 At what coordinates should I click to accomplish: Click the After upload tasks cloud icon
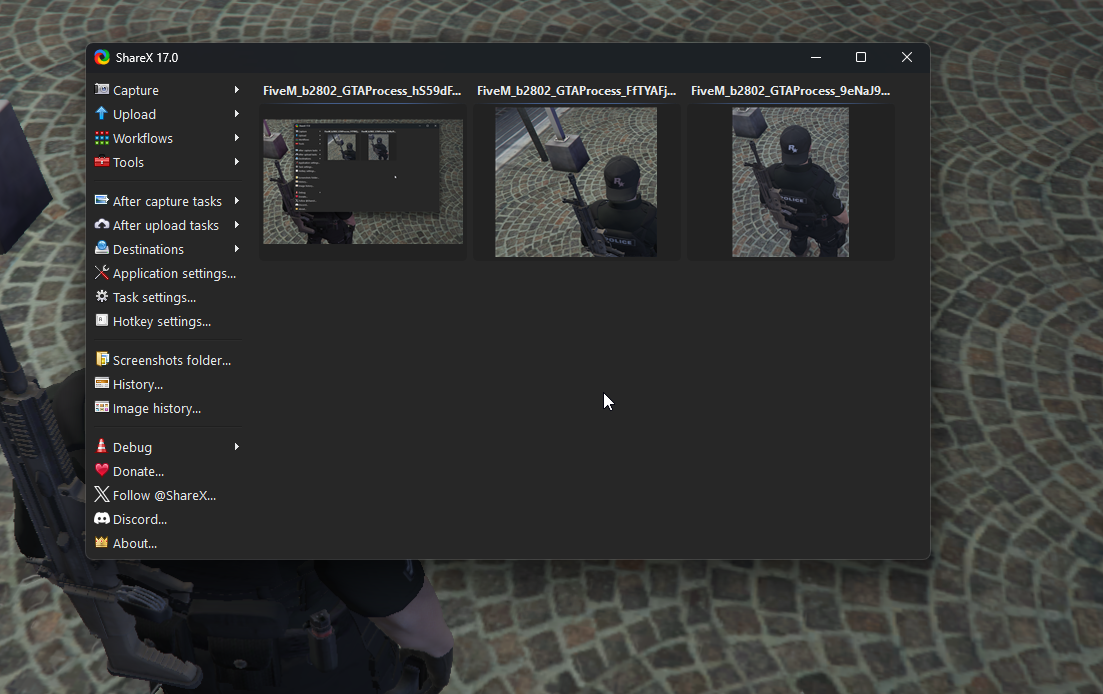click(102, 224)
